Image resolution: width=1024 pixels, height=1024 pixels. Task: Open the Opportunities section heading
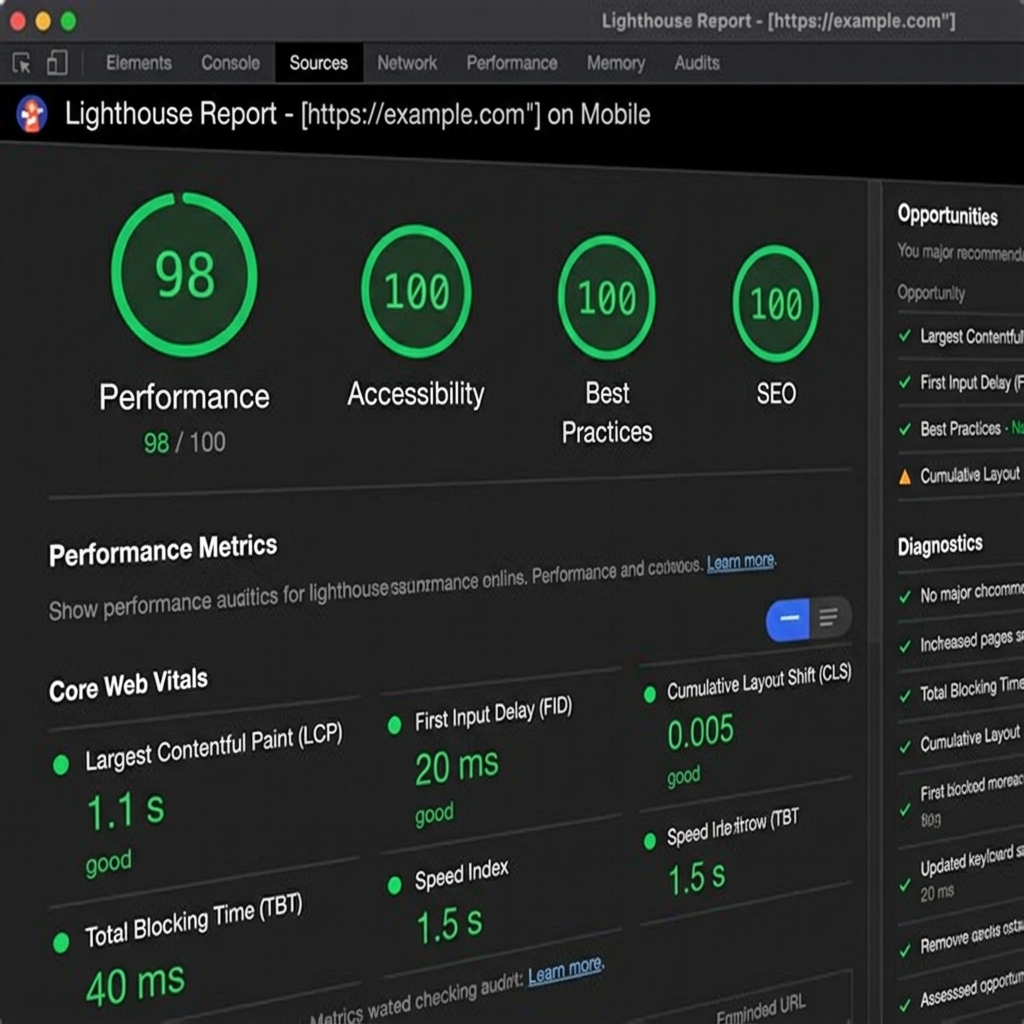[948, 215]
